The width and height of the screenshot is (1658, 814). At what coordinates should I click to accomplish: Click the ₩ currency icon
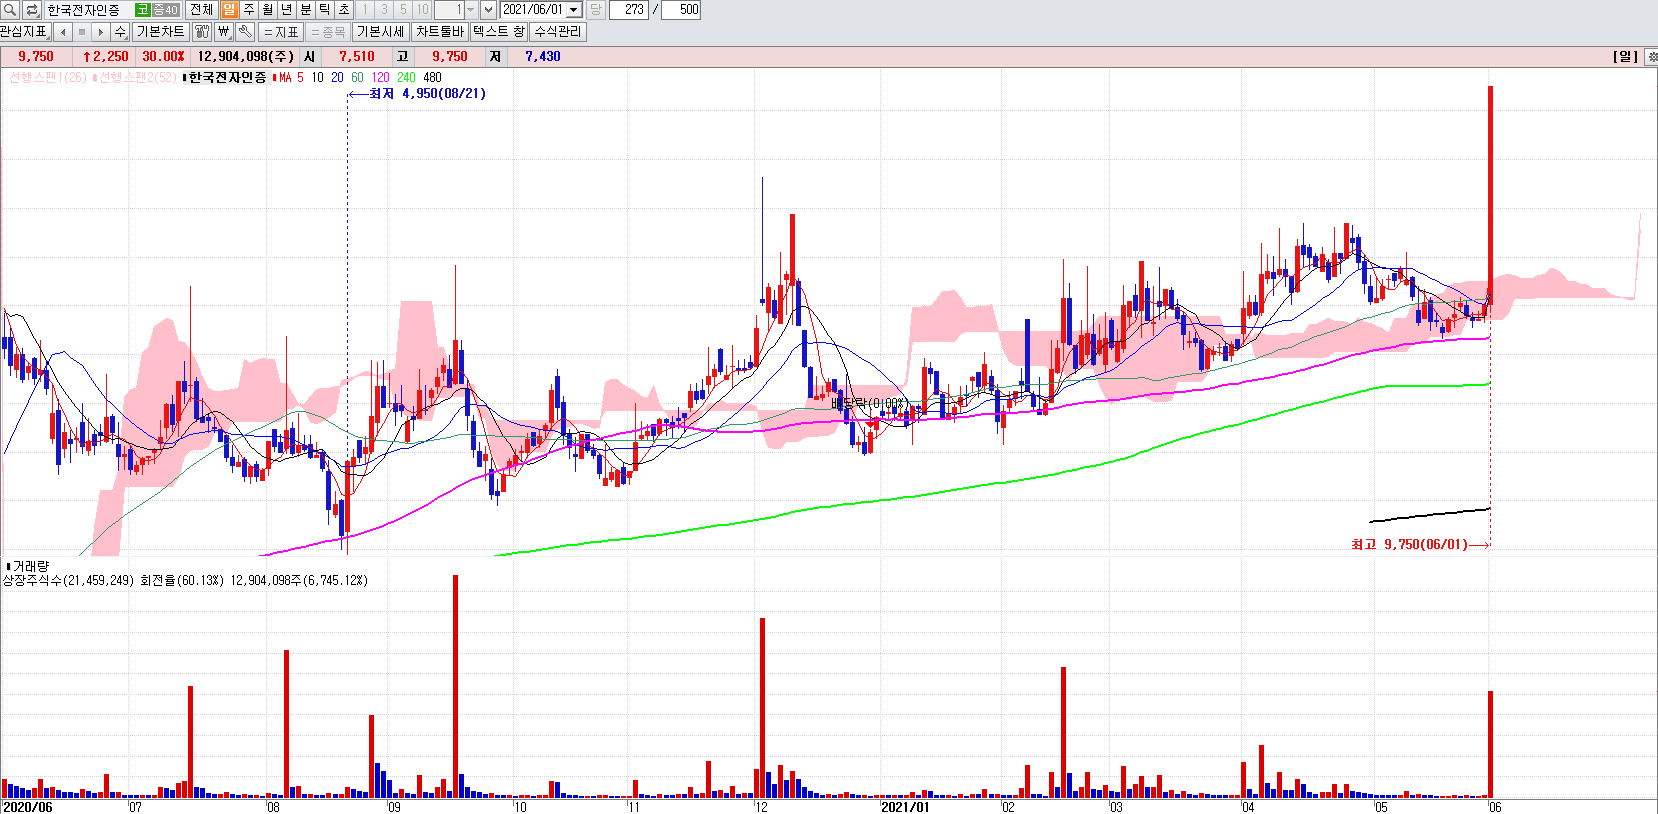[224, 32]
